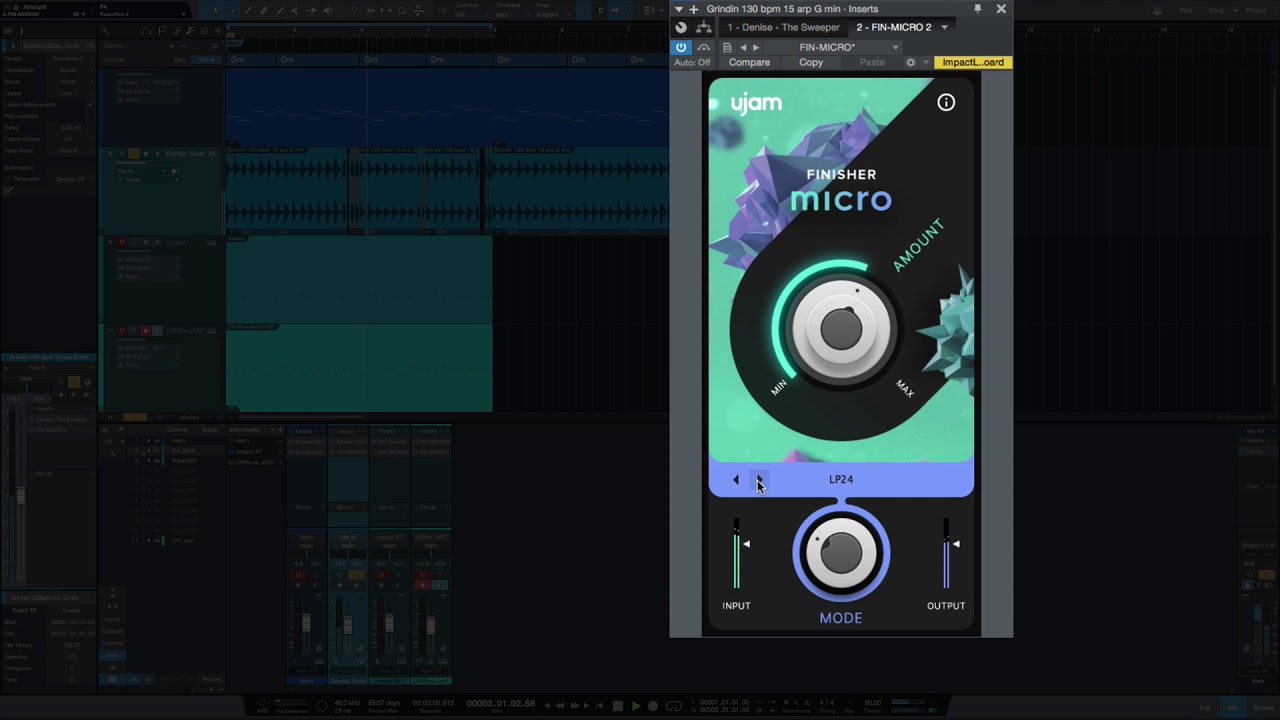Open the plugin info icon
Image resolution: width=1280 pixels, height=720 pixels.
[946, 102]
